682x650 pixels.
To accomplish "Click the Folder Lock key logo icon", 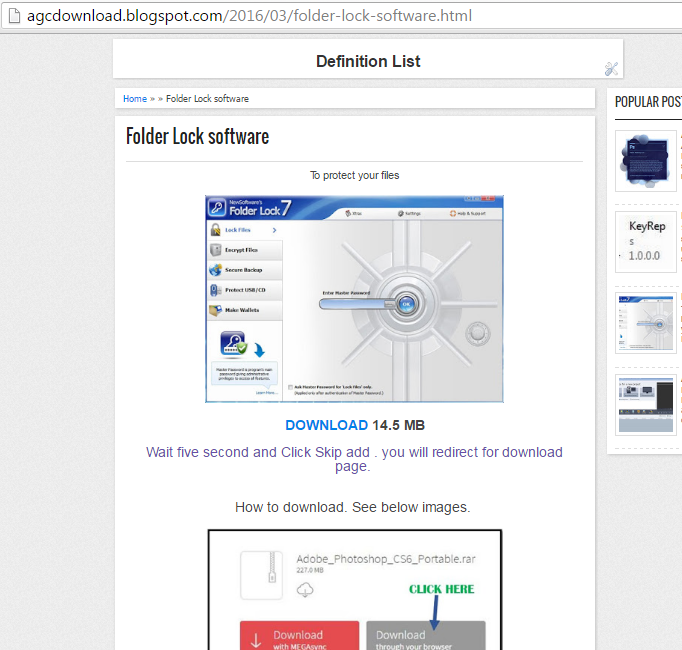I will coord(217,207).
